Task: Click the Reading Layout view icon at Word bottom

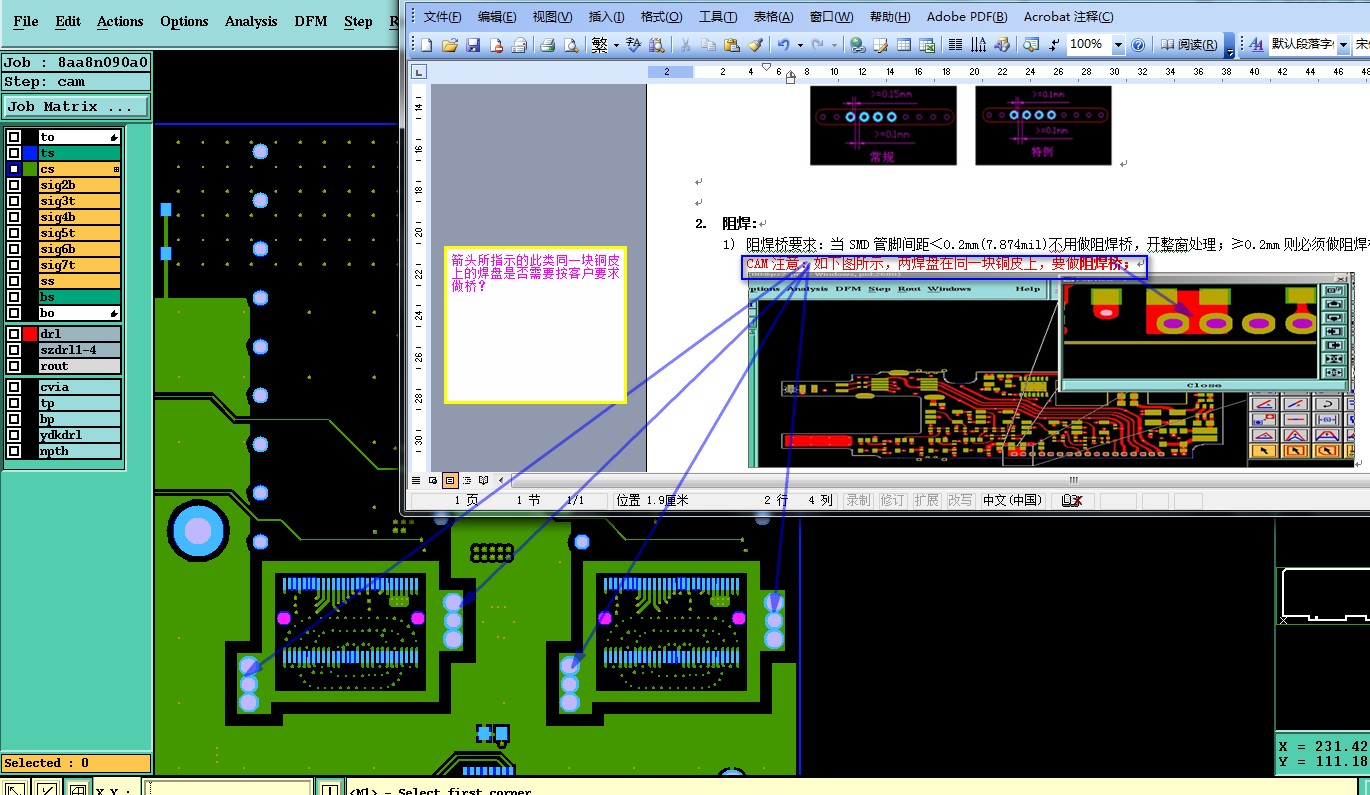Action: click(483, 481)
